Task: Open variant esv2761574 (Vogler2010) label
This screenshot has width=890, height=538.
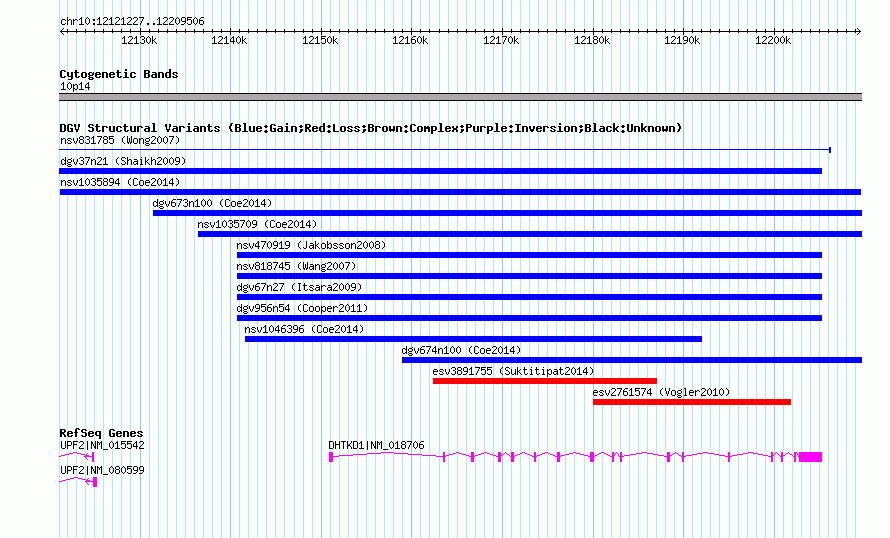Action: (x=661, y=392)
